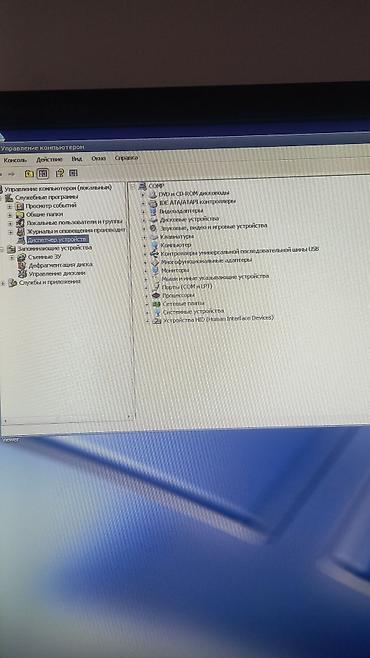
Task: Click the Help question mark toolbar icon
Action: 60,172
